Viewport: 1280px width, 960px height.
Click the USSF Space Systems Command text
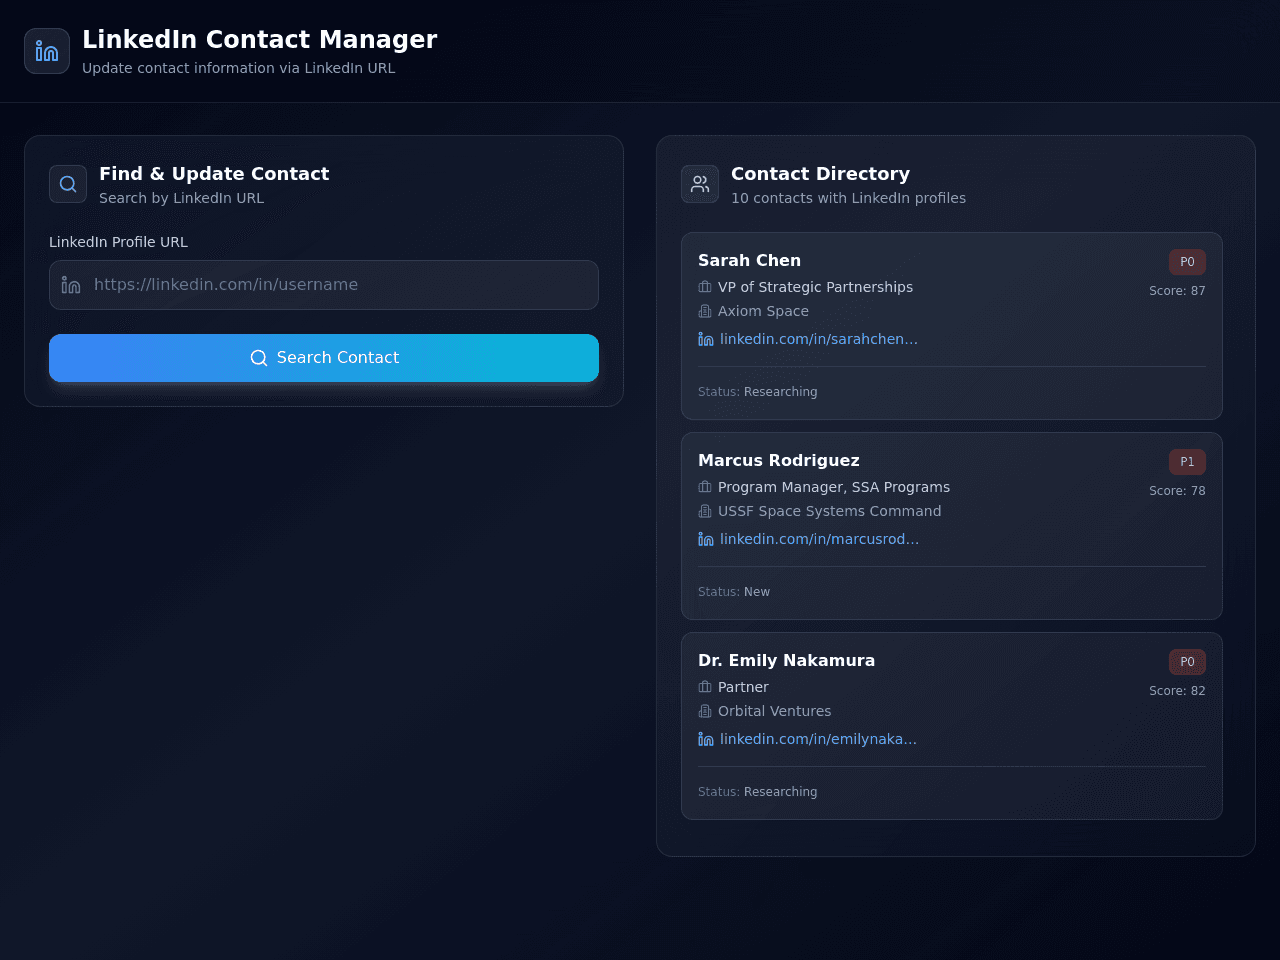tap(829, 511)
